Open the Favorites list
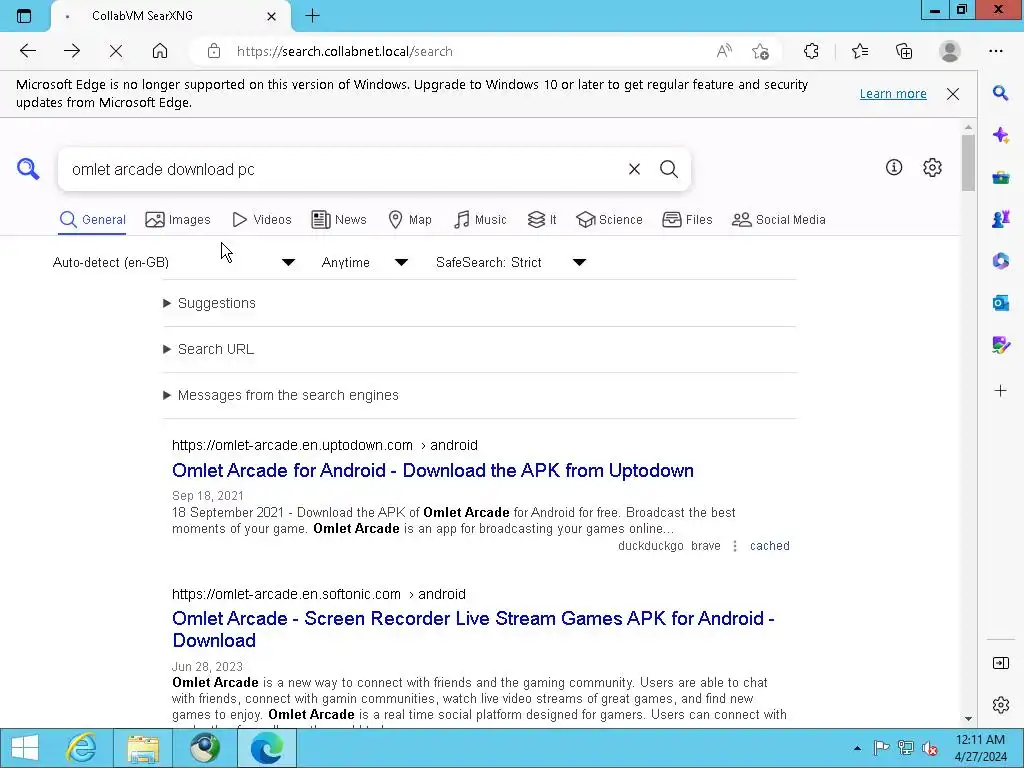Viewport: 1024px width, 768px height. tap(860, 51)
